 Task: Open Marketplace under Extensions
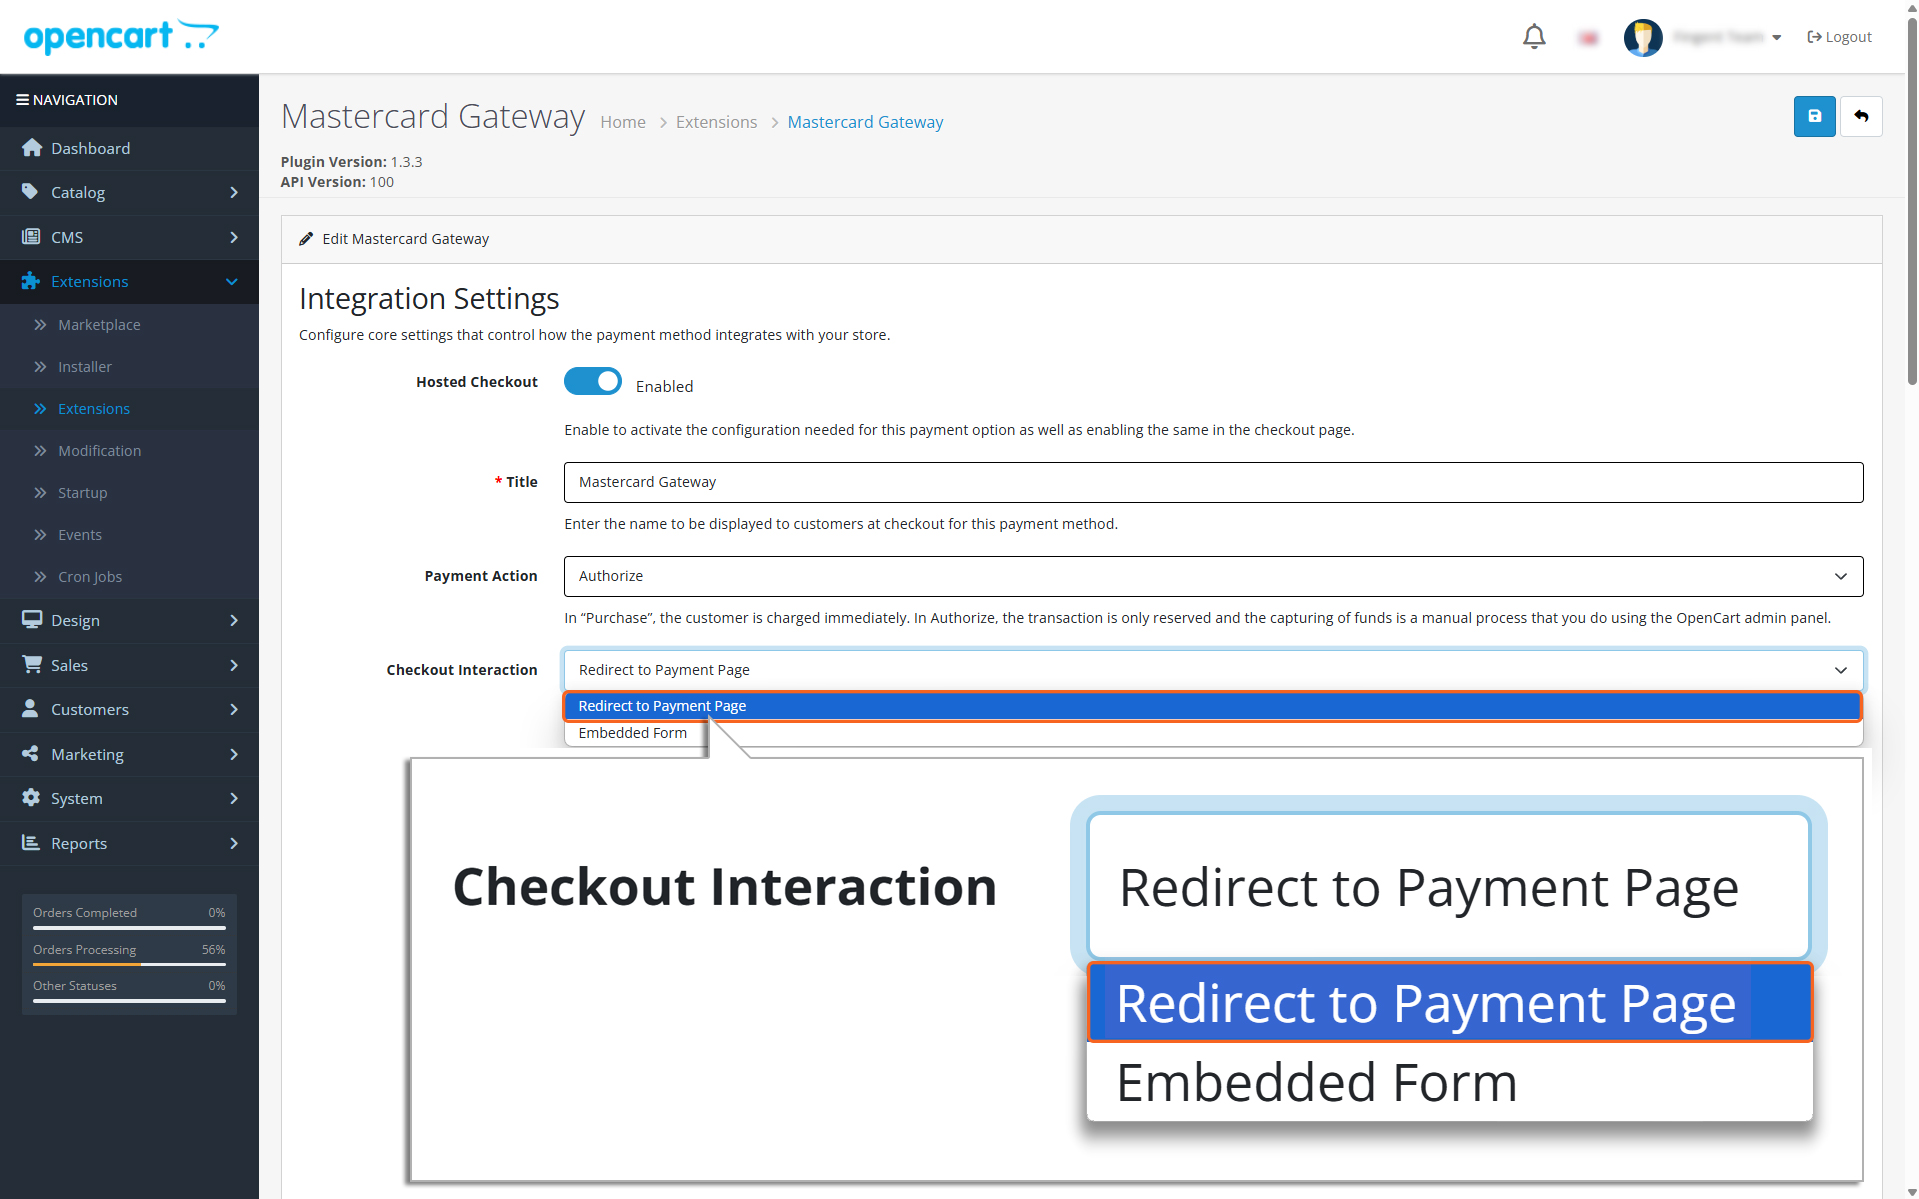(99, 325)
